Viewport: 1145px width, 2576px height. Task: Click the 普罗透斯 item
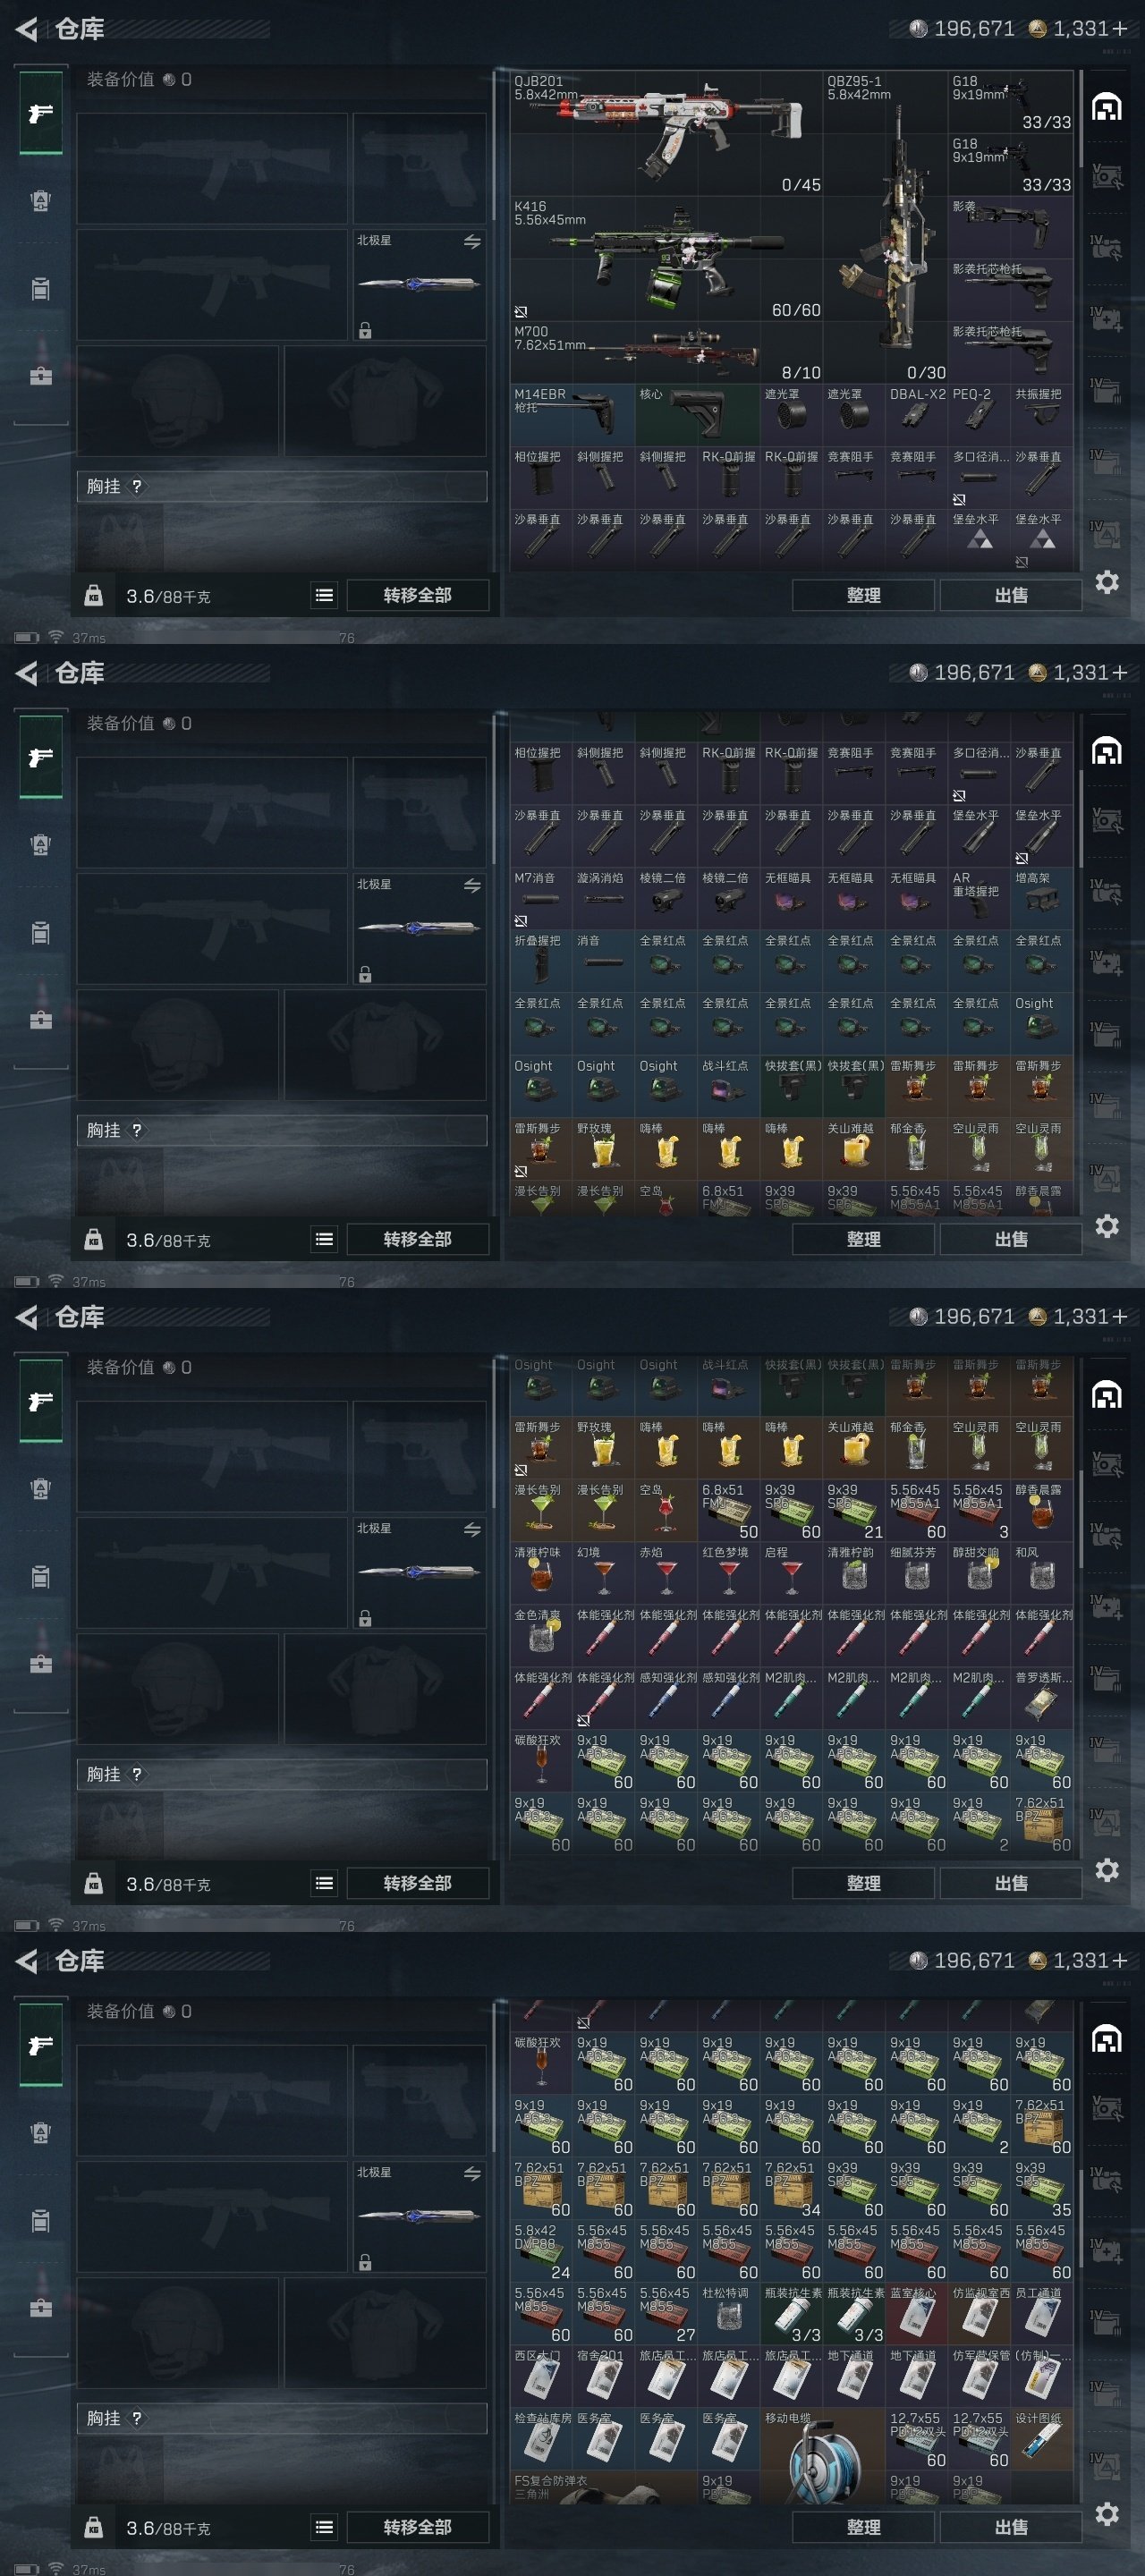pos(1041,1698)
